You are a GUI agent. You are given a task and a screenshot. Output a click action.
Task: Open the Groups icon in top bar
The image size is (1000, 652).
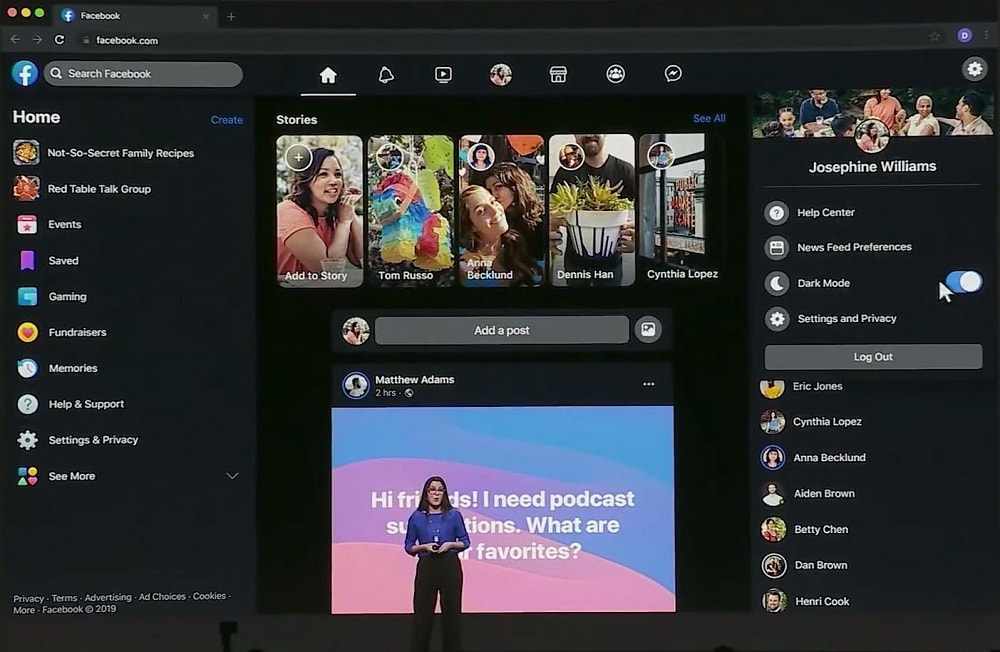click(615, 74)
